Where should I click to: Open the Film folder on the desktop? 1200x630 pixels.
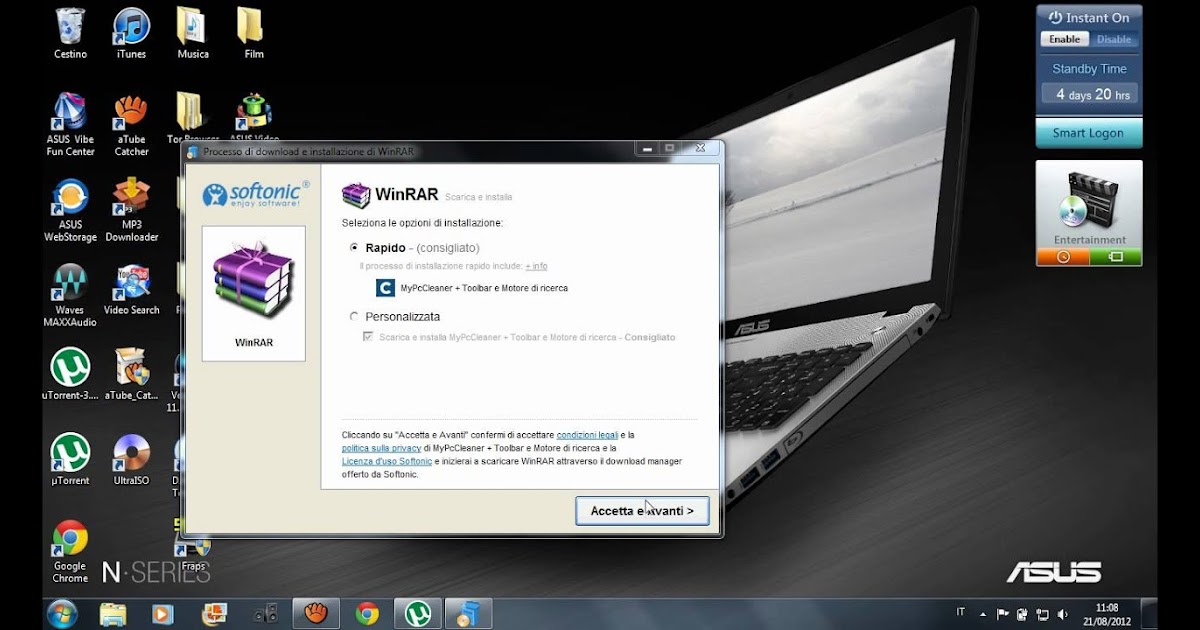pyautogui.click(x=253, y=32)
